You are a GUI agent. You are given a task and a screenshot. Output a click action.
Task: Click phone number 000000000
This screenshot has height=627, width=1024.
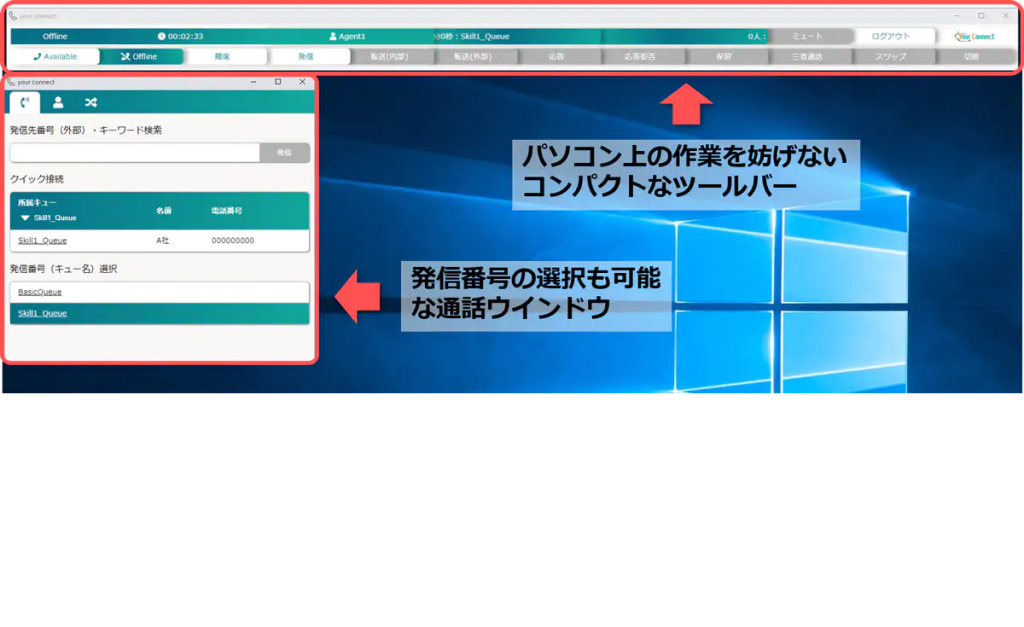pyautogui.click(x=232, y=240)
